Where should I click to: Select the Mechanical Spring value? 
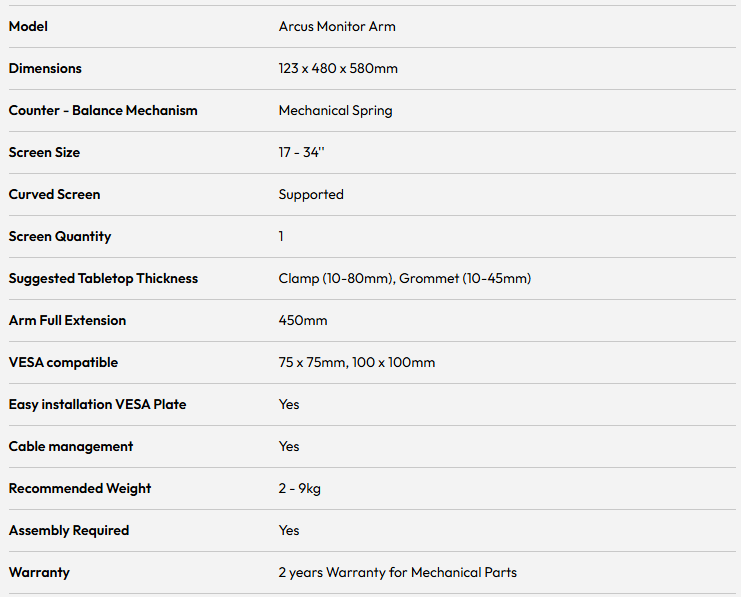click(336, 111)
